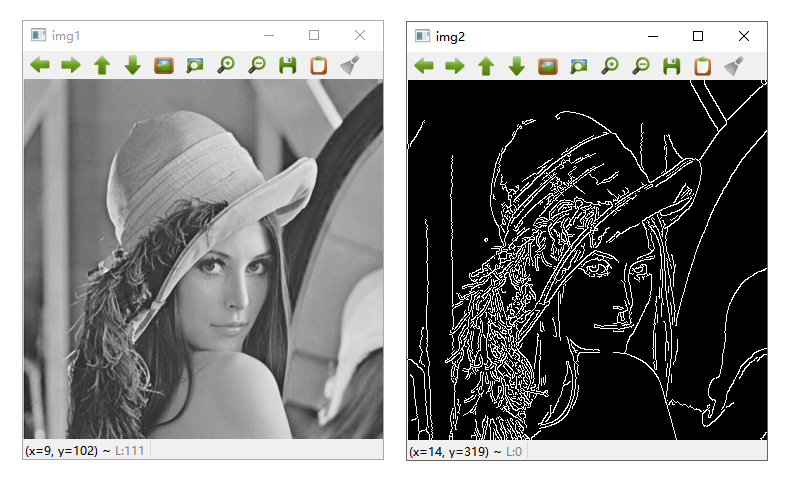
Task: Open properties brush icon in img1
Action: click(x=350, y=65)
